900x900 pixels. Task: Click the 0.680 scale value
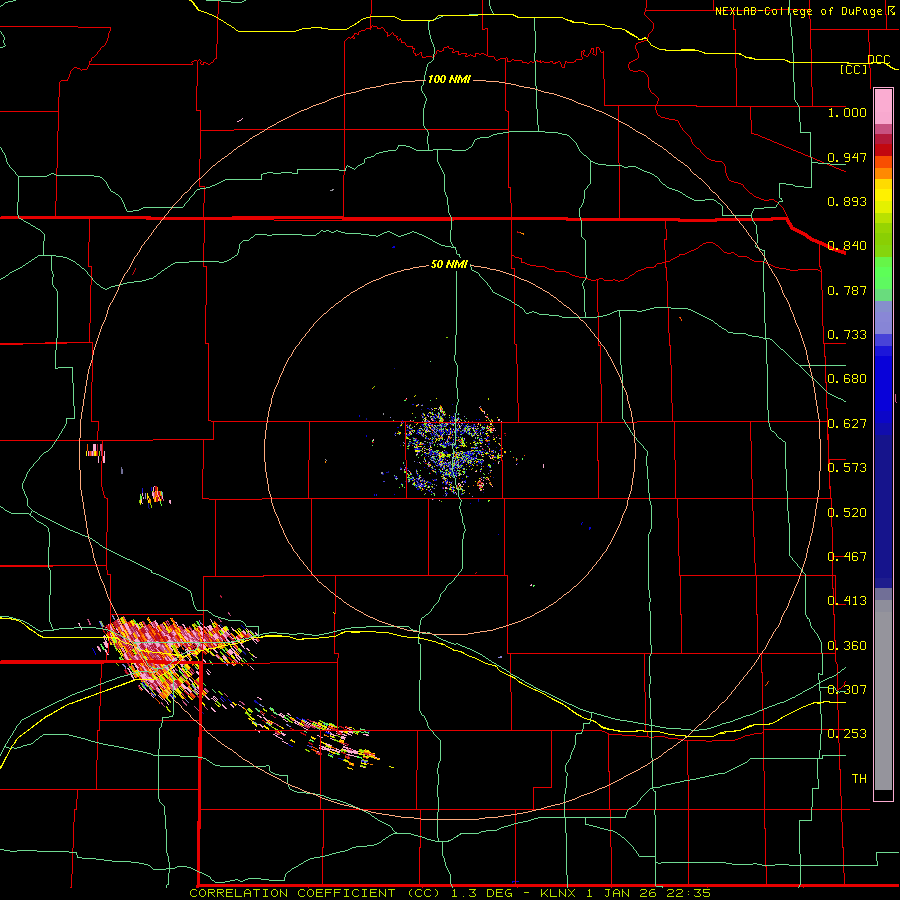point(847,379)
